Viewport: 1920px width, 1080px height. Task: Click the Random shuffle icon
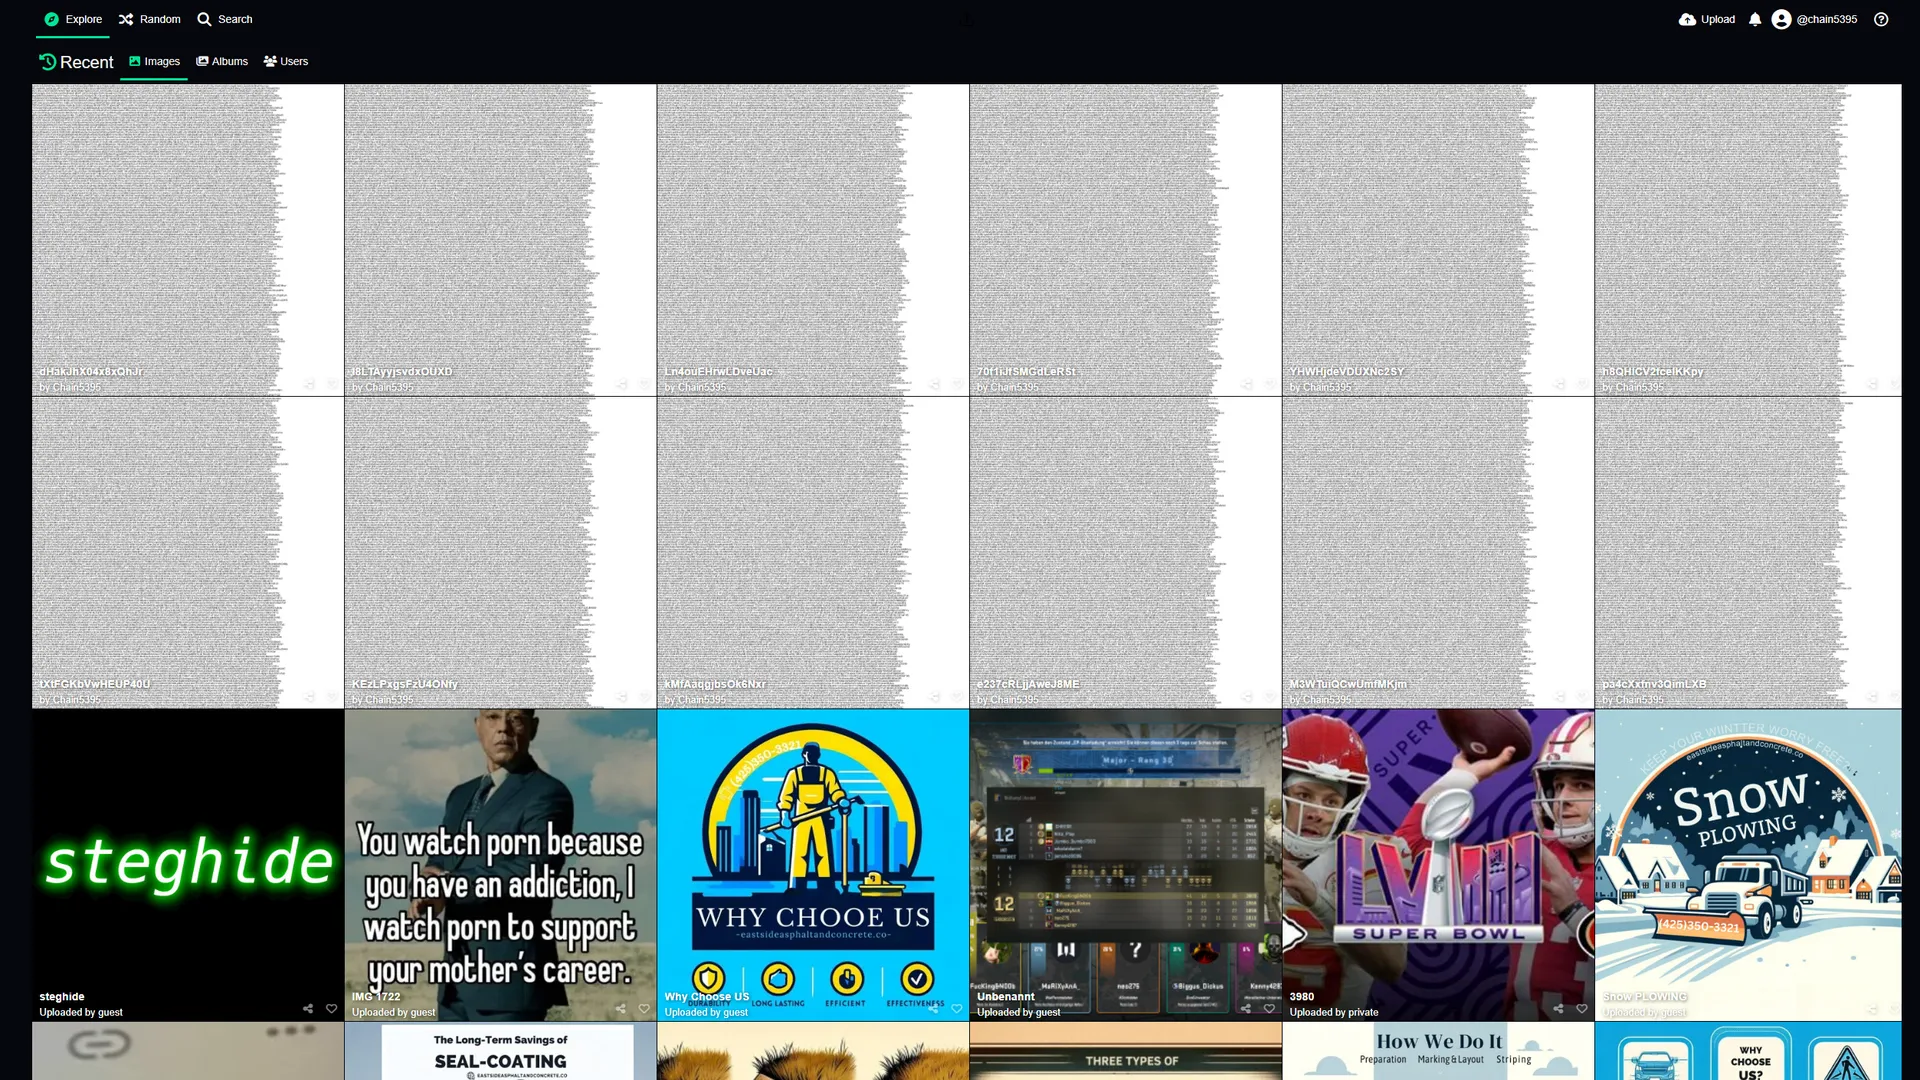point(126,19)
